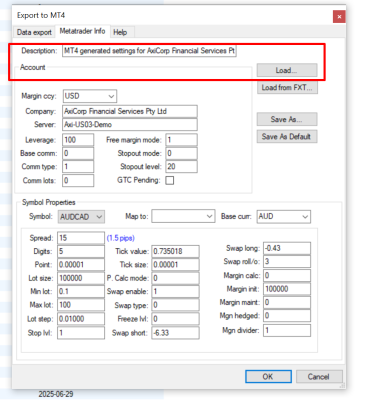Screen dimensions: 372x400
Task: Click the Load from FXT... button
Action: 287,88
